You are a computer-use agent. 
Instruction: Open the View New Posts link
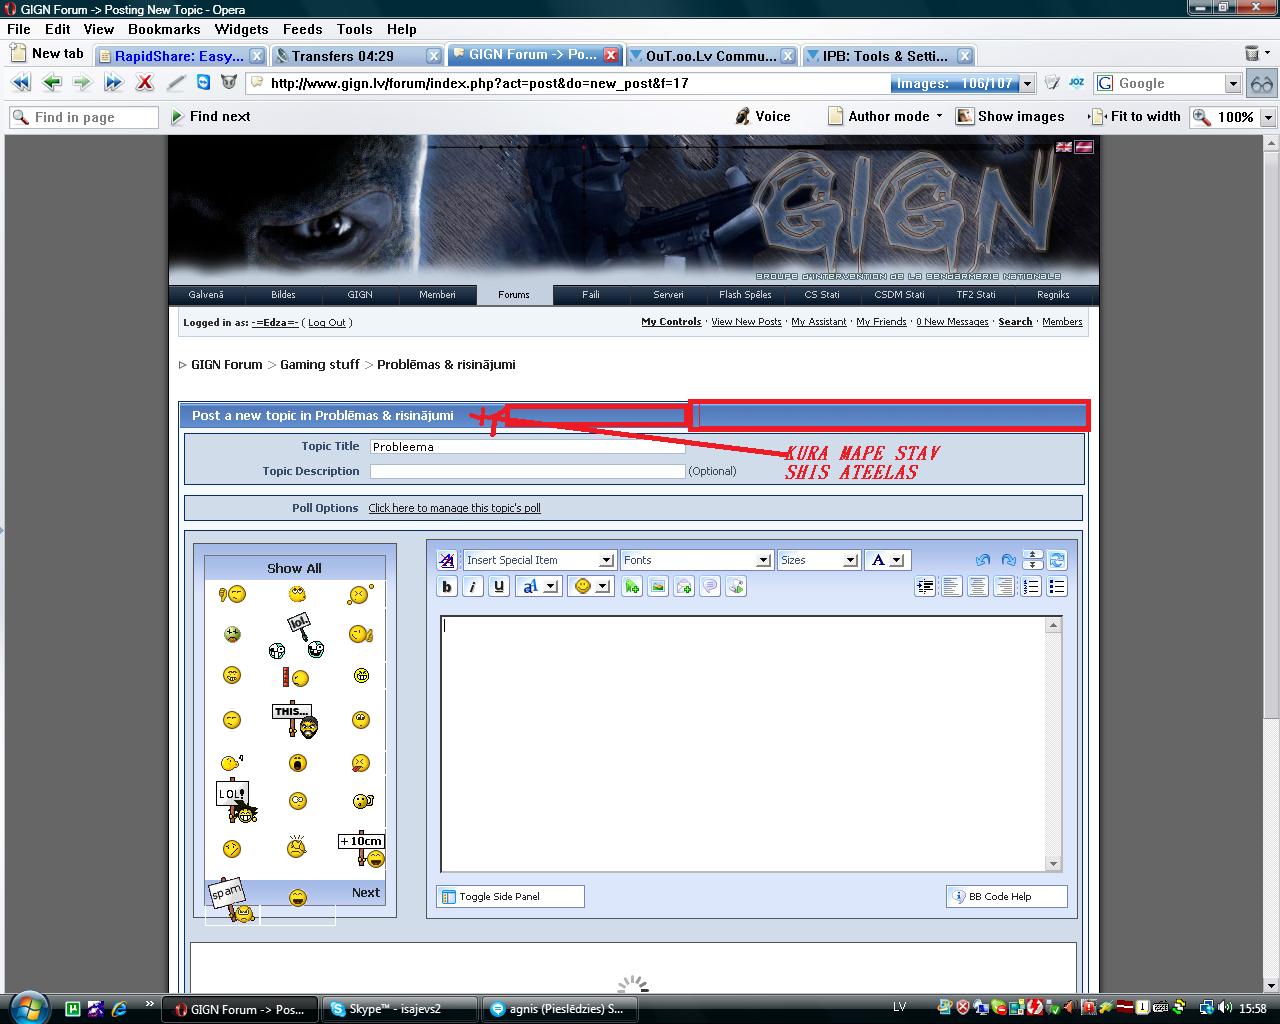point(746,322)
